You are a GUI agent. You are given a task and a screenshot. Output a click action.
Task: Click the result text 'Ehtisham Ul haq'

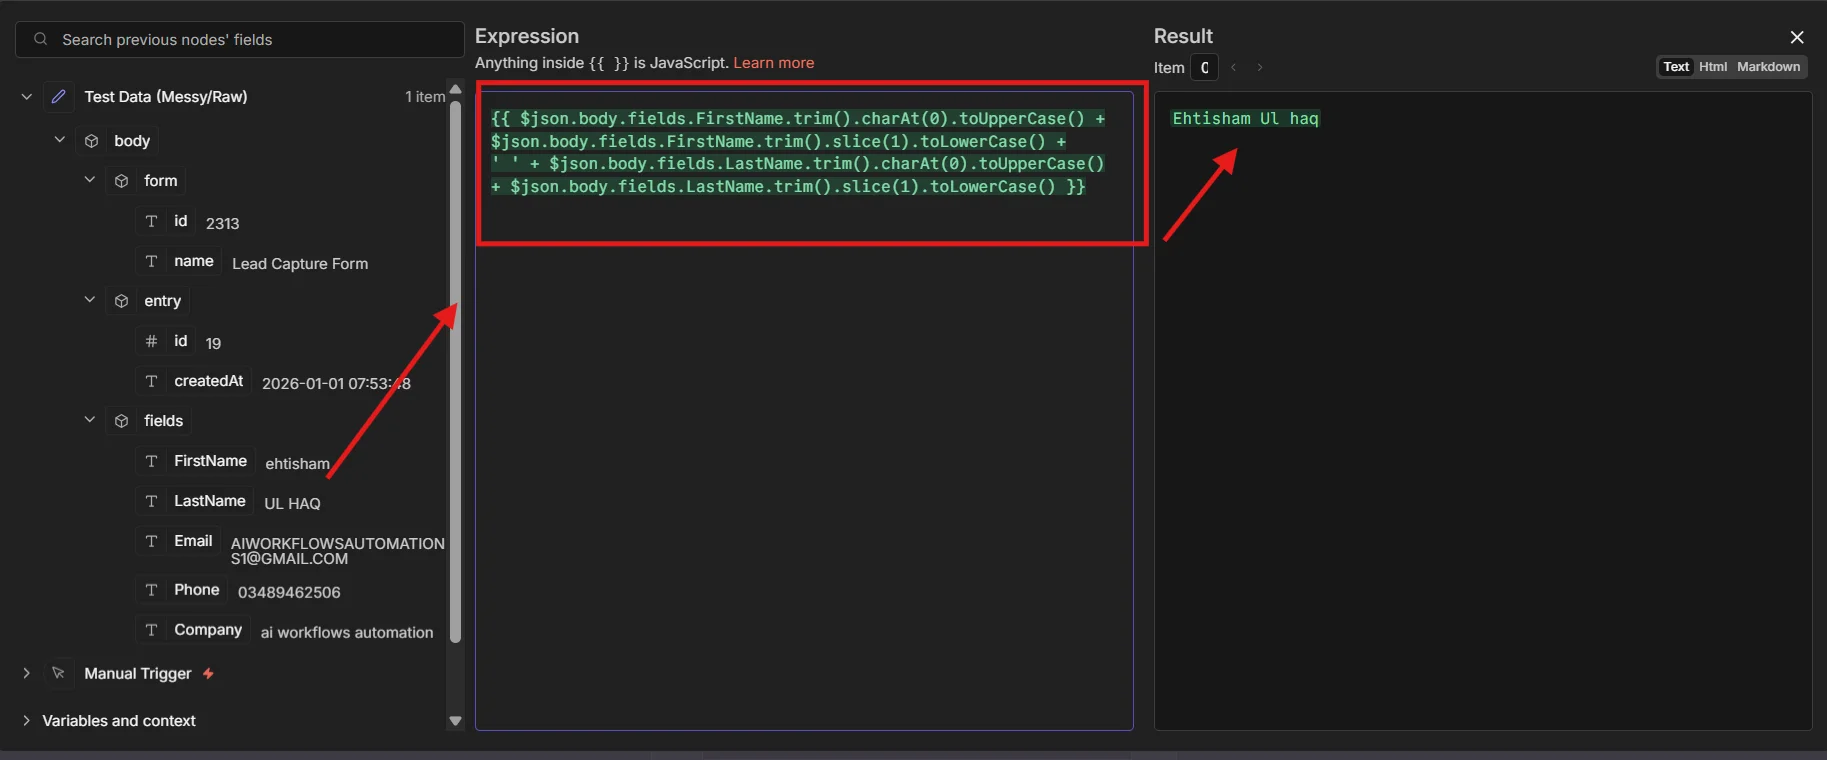tap(1245, 118)
